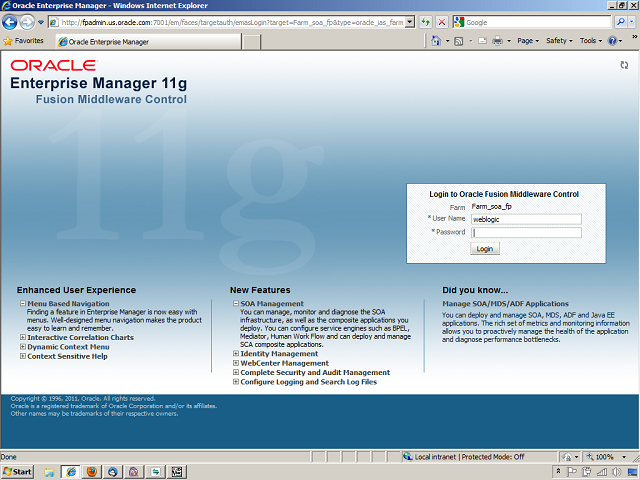Viewport: 640px width, 480px height.
Task: Click the Password input field
Action: tap(526, 233)
